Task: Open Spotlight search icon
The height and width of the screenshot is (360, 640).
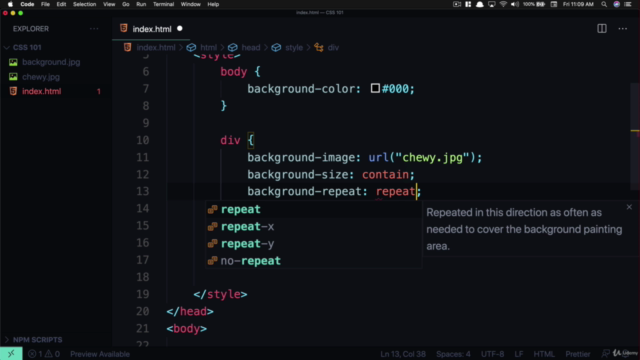Action: [604, 4]
